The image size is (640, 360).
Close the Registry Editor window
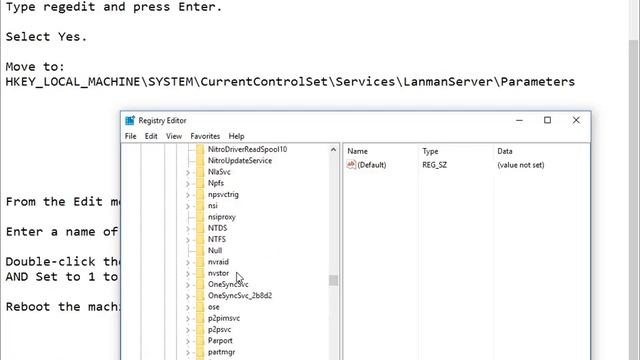point(576,120)
